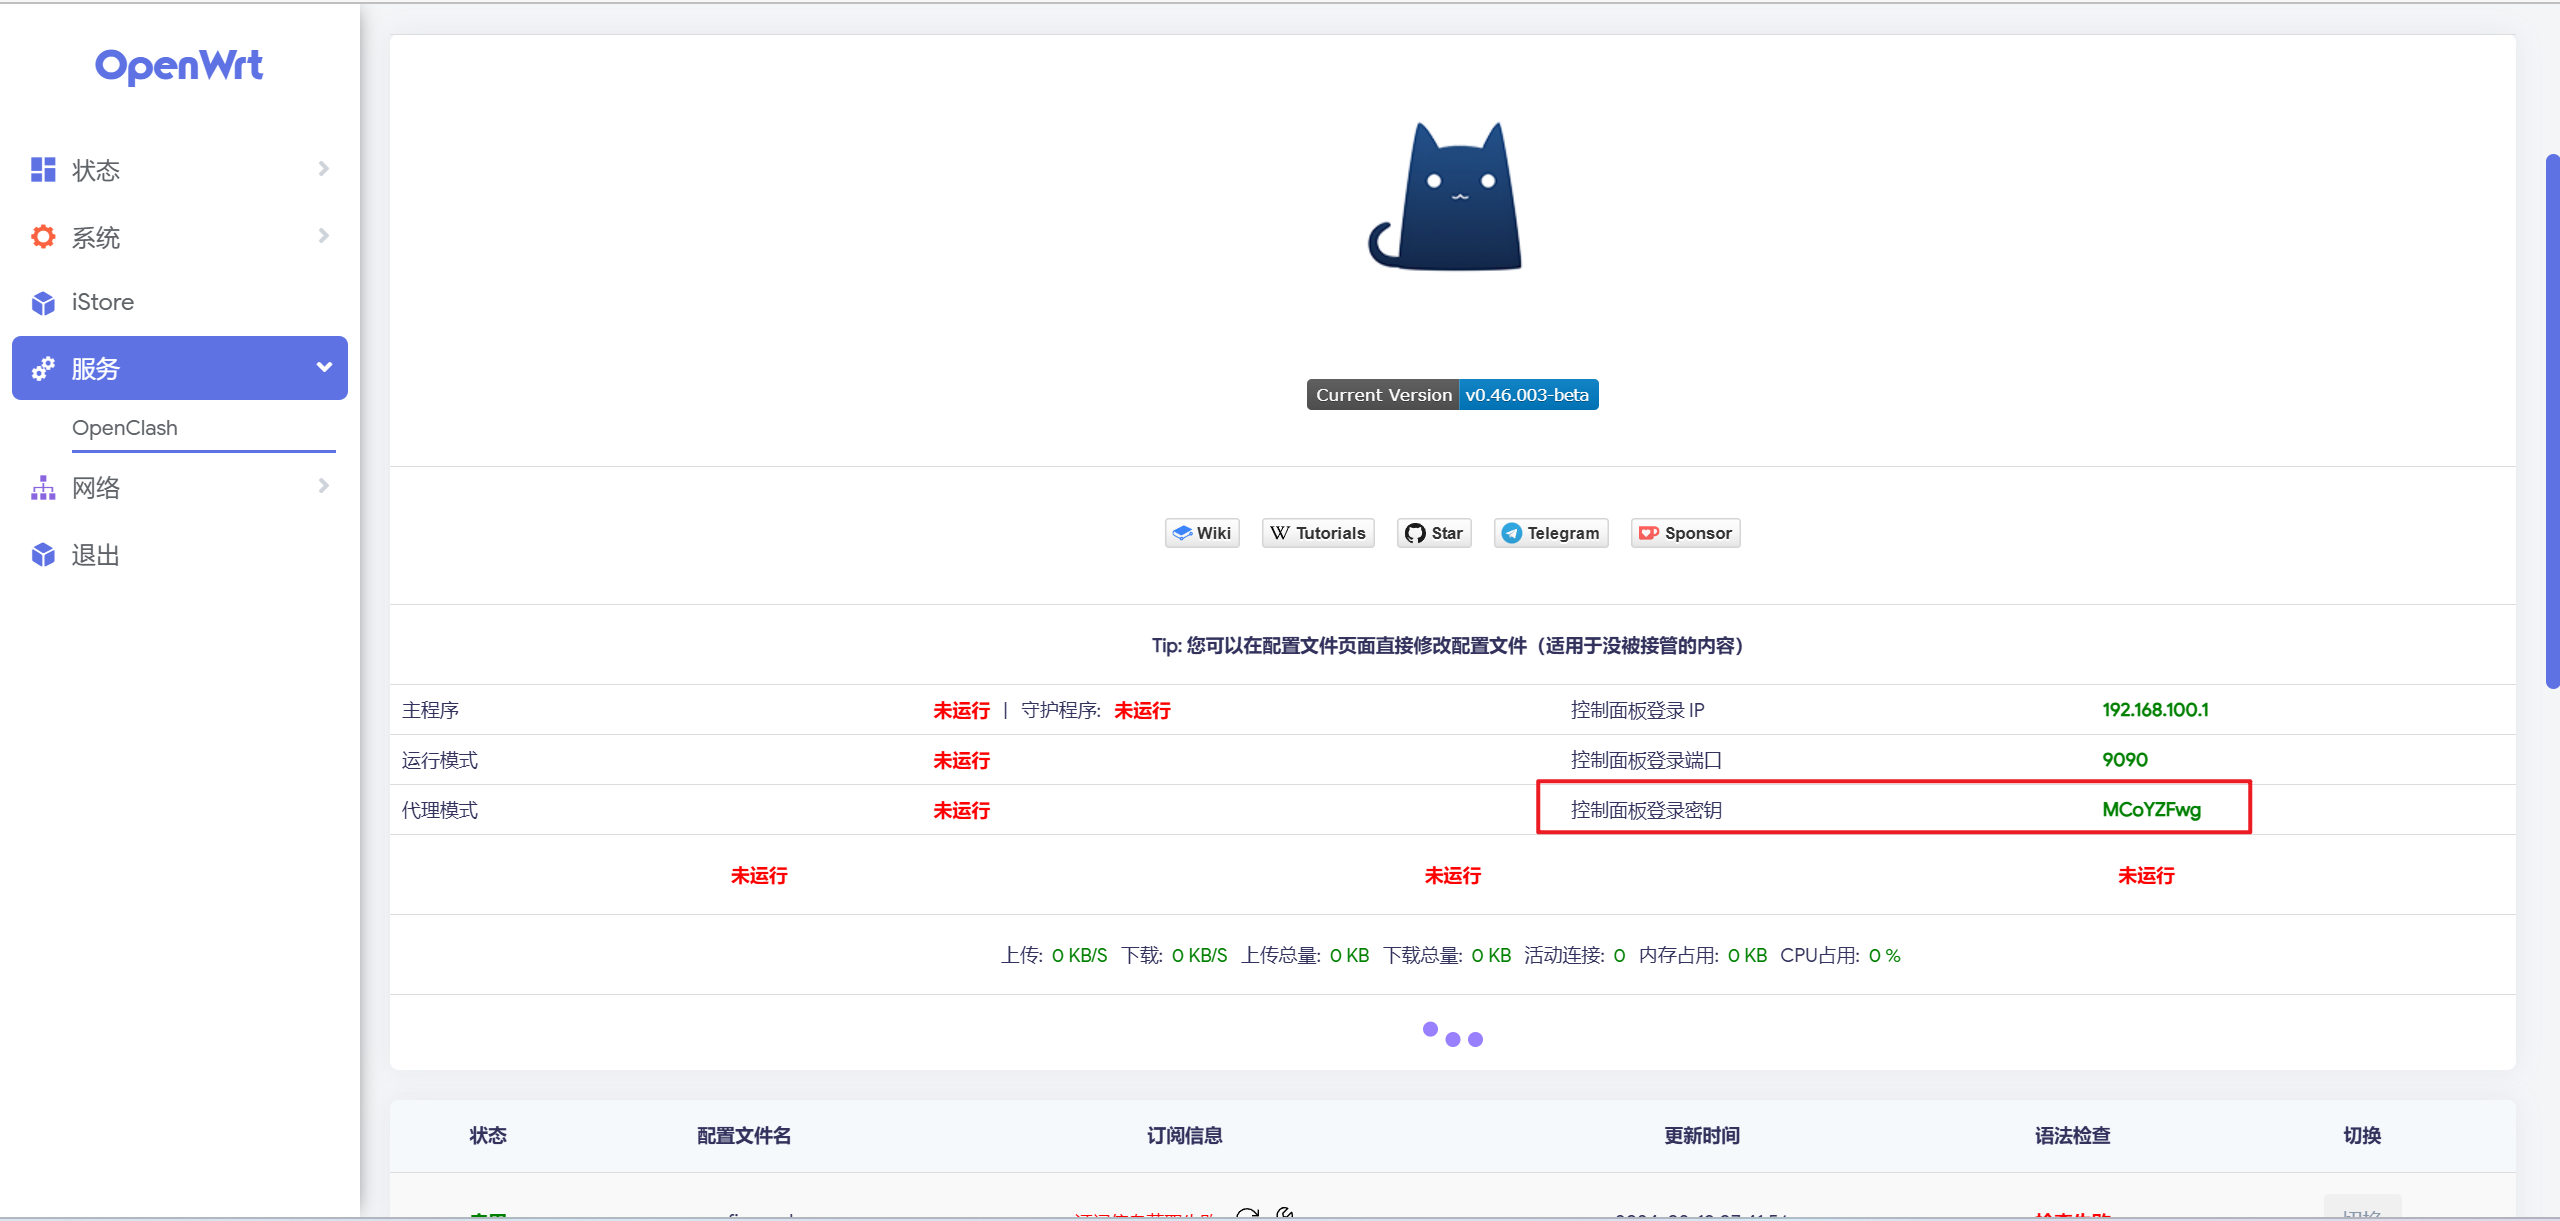Click the version v0.46.003-beta badge
Image resolution: width=2560 pixels, height=1221 pixels.
(x=1527, y=395)
